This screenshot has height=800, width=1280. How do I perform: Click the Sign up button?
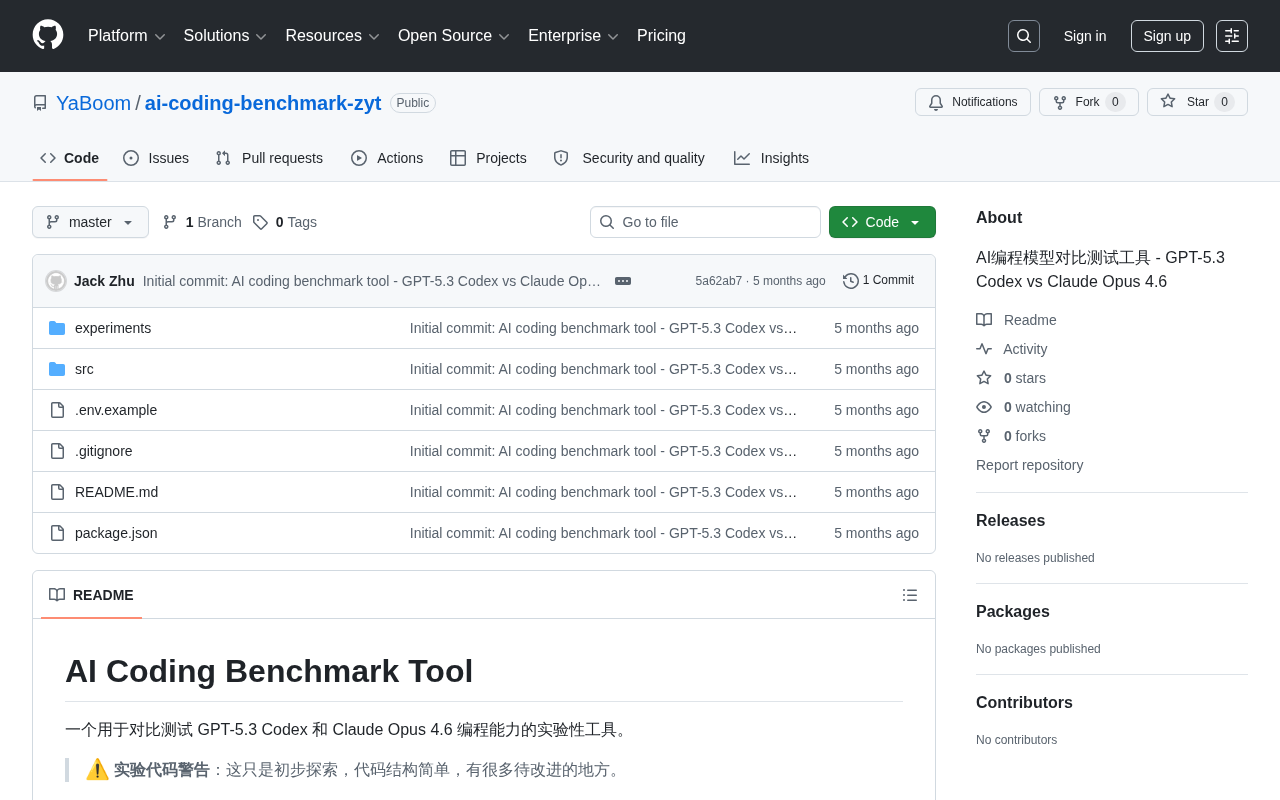[1167, 36]
